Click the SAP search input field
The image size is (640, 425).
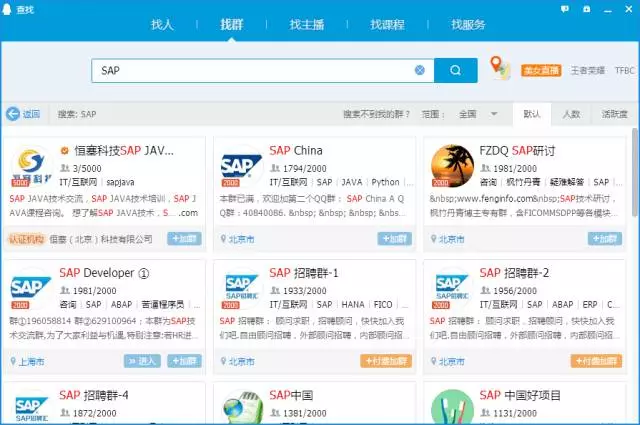[250, 70]
